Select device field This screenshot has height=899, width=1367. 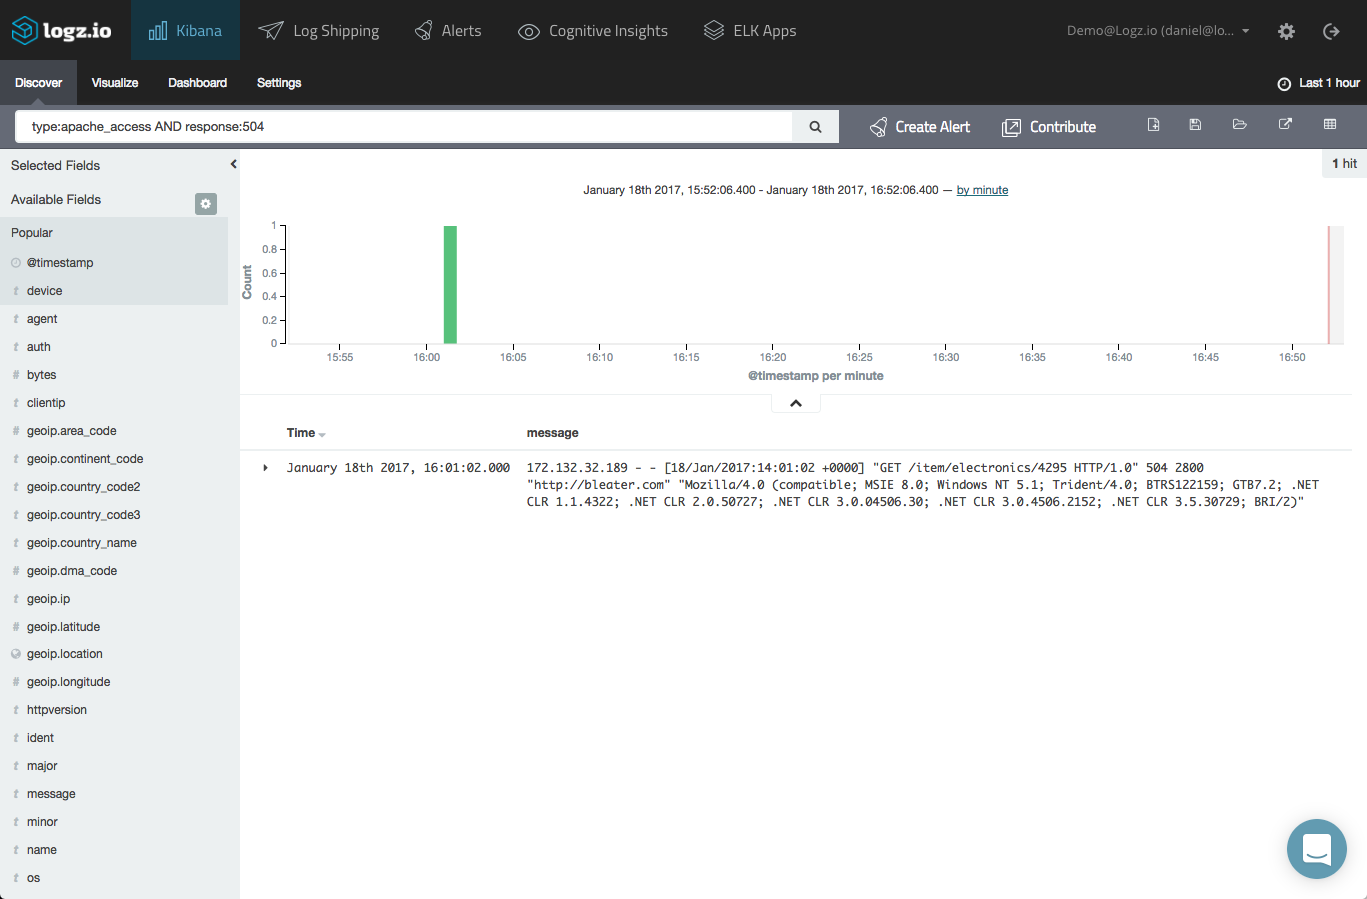tap(44, 291)
